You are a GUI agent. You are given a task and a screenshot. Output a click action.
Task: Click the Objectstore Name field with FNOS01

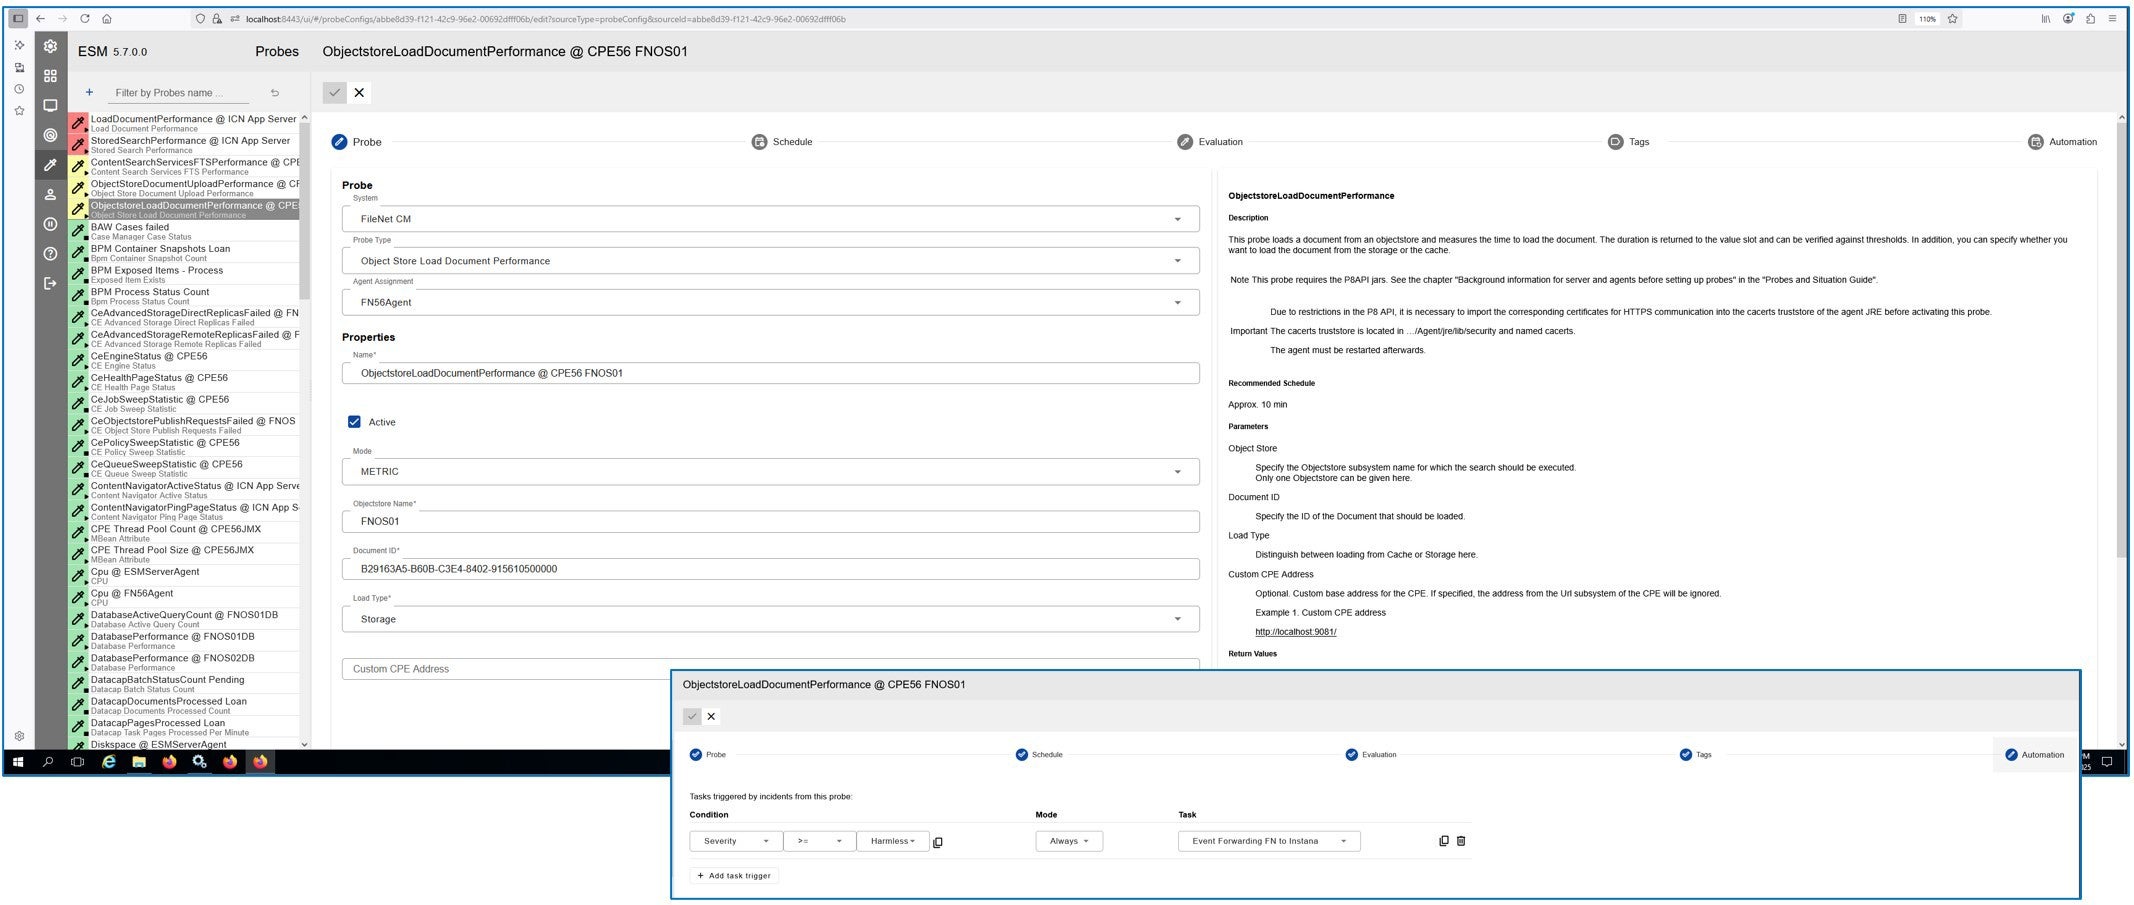(x=770, y=521)
